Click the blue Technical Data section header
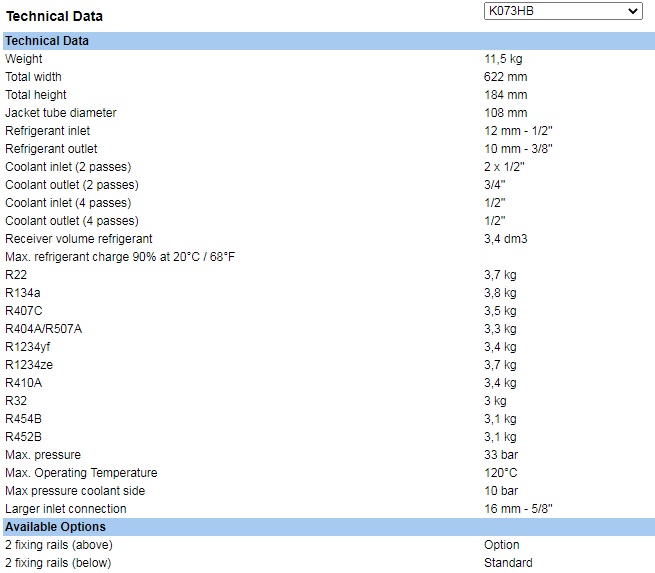This screenshot has width=655, height=573. [47, 41]
